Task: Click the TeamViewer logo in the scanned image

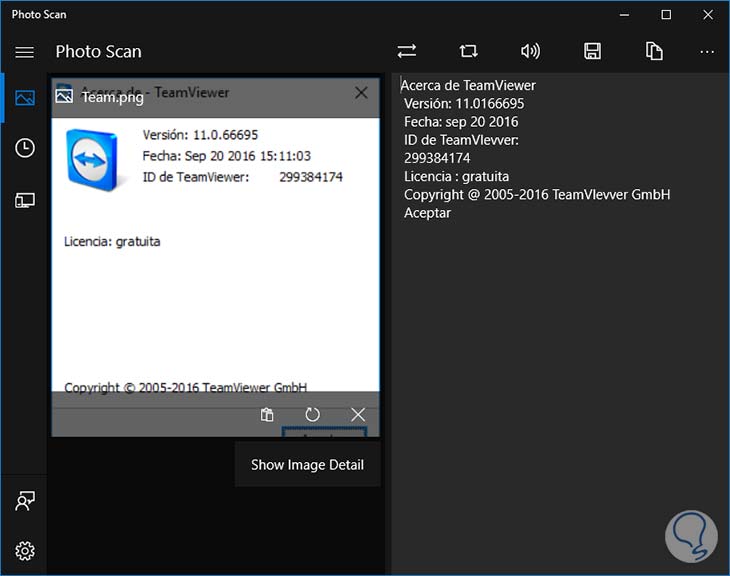Action: [x=92, y=160]
